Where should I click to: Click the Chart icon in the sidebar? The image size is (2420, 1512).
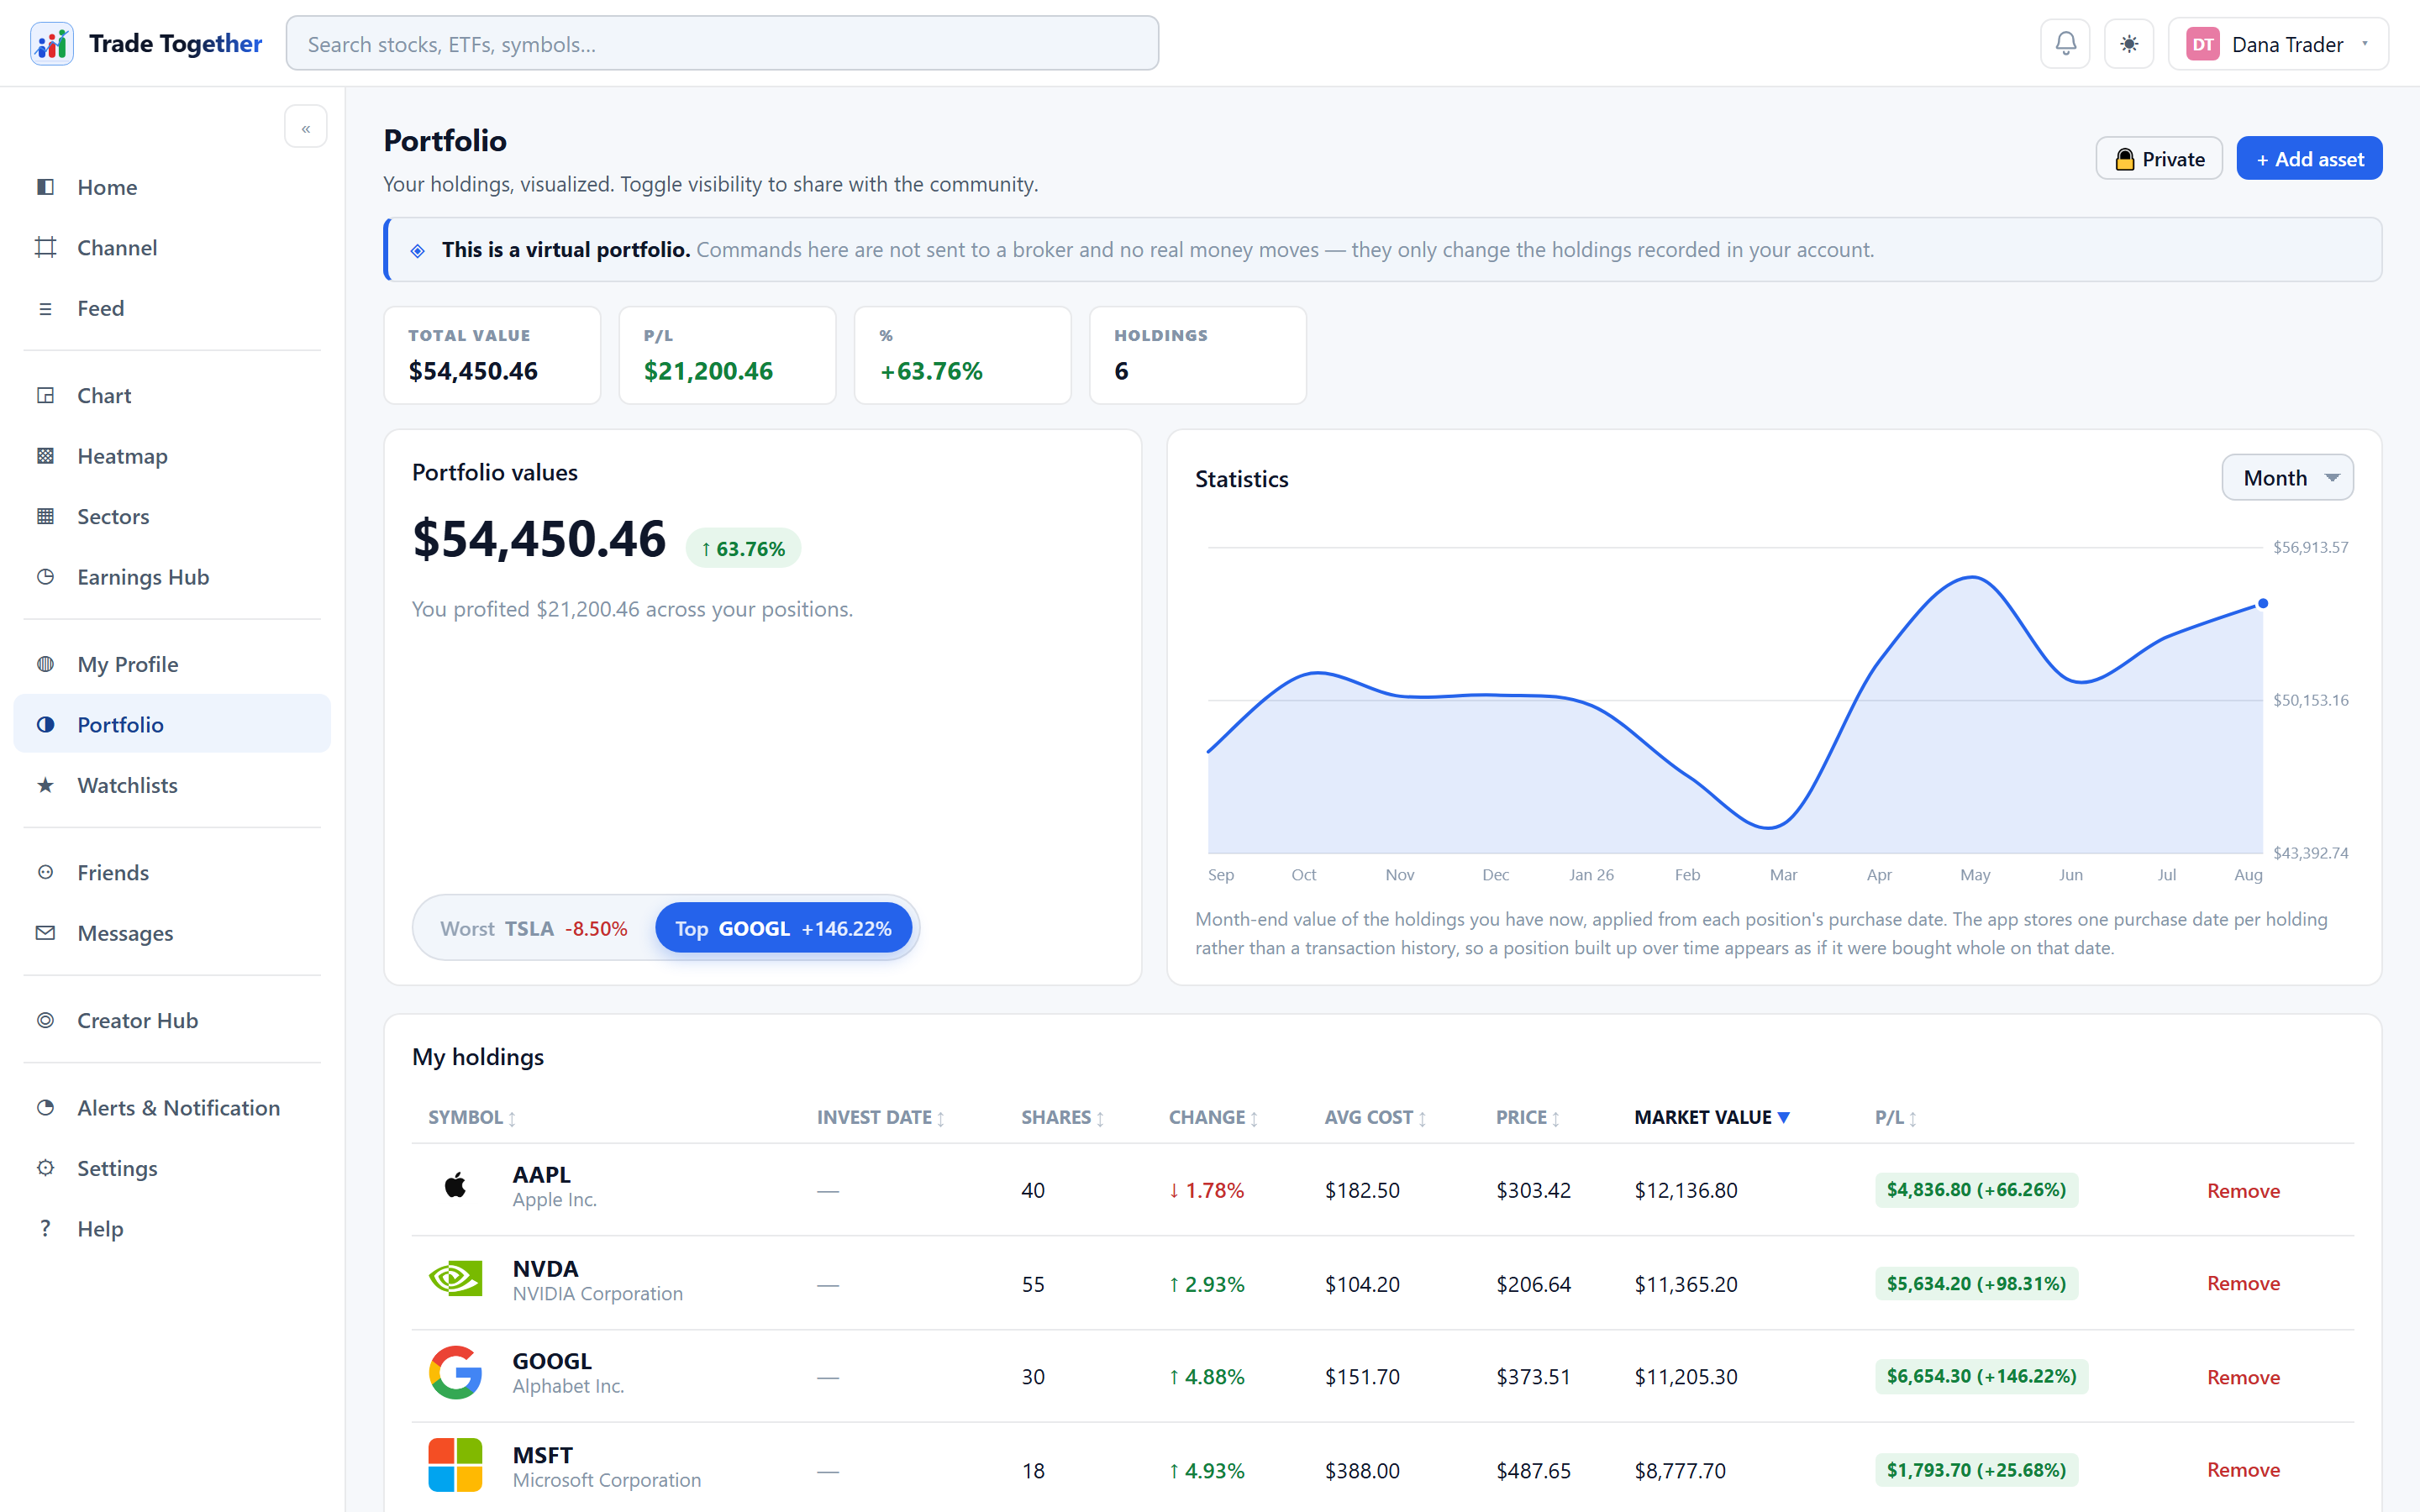pyautogui.click(x=45, y=395)
